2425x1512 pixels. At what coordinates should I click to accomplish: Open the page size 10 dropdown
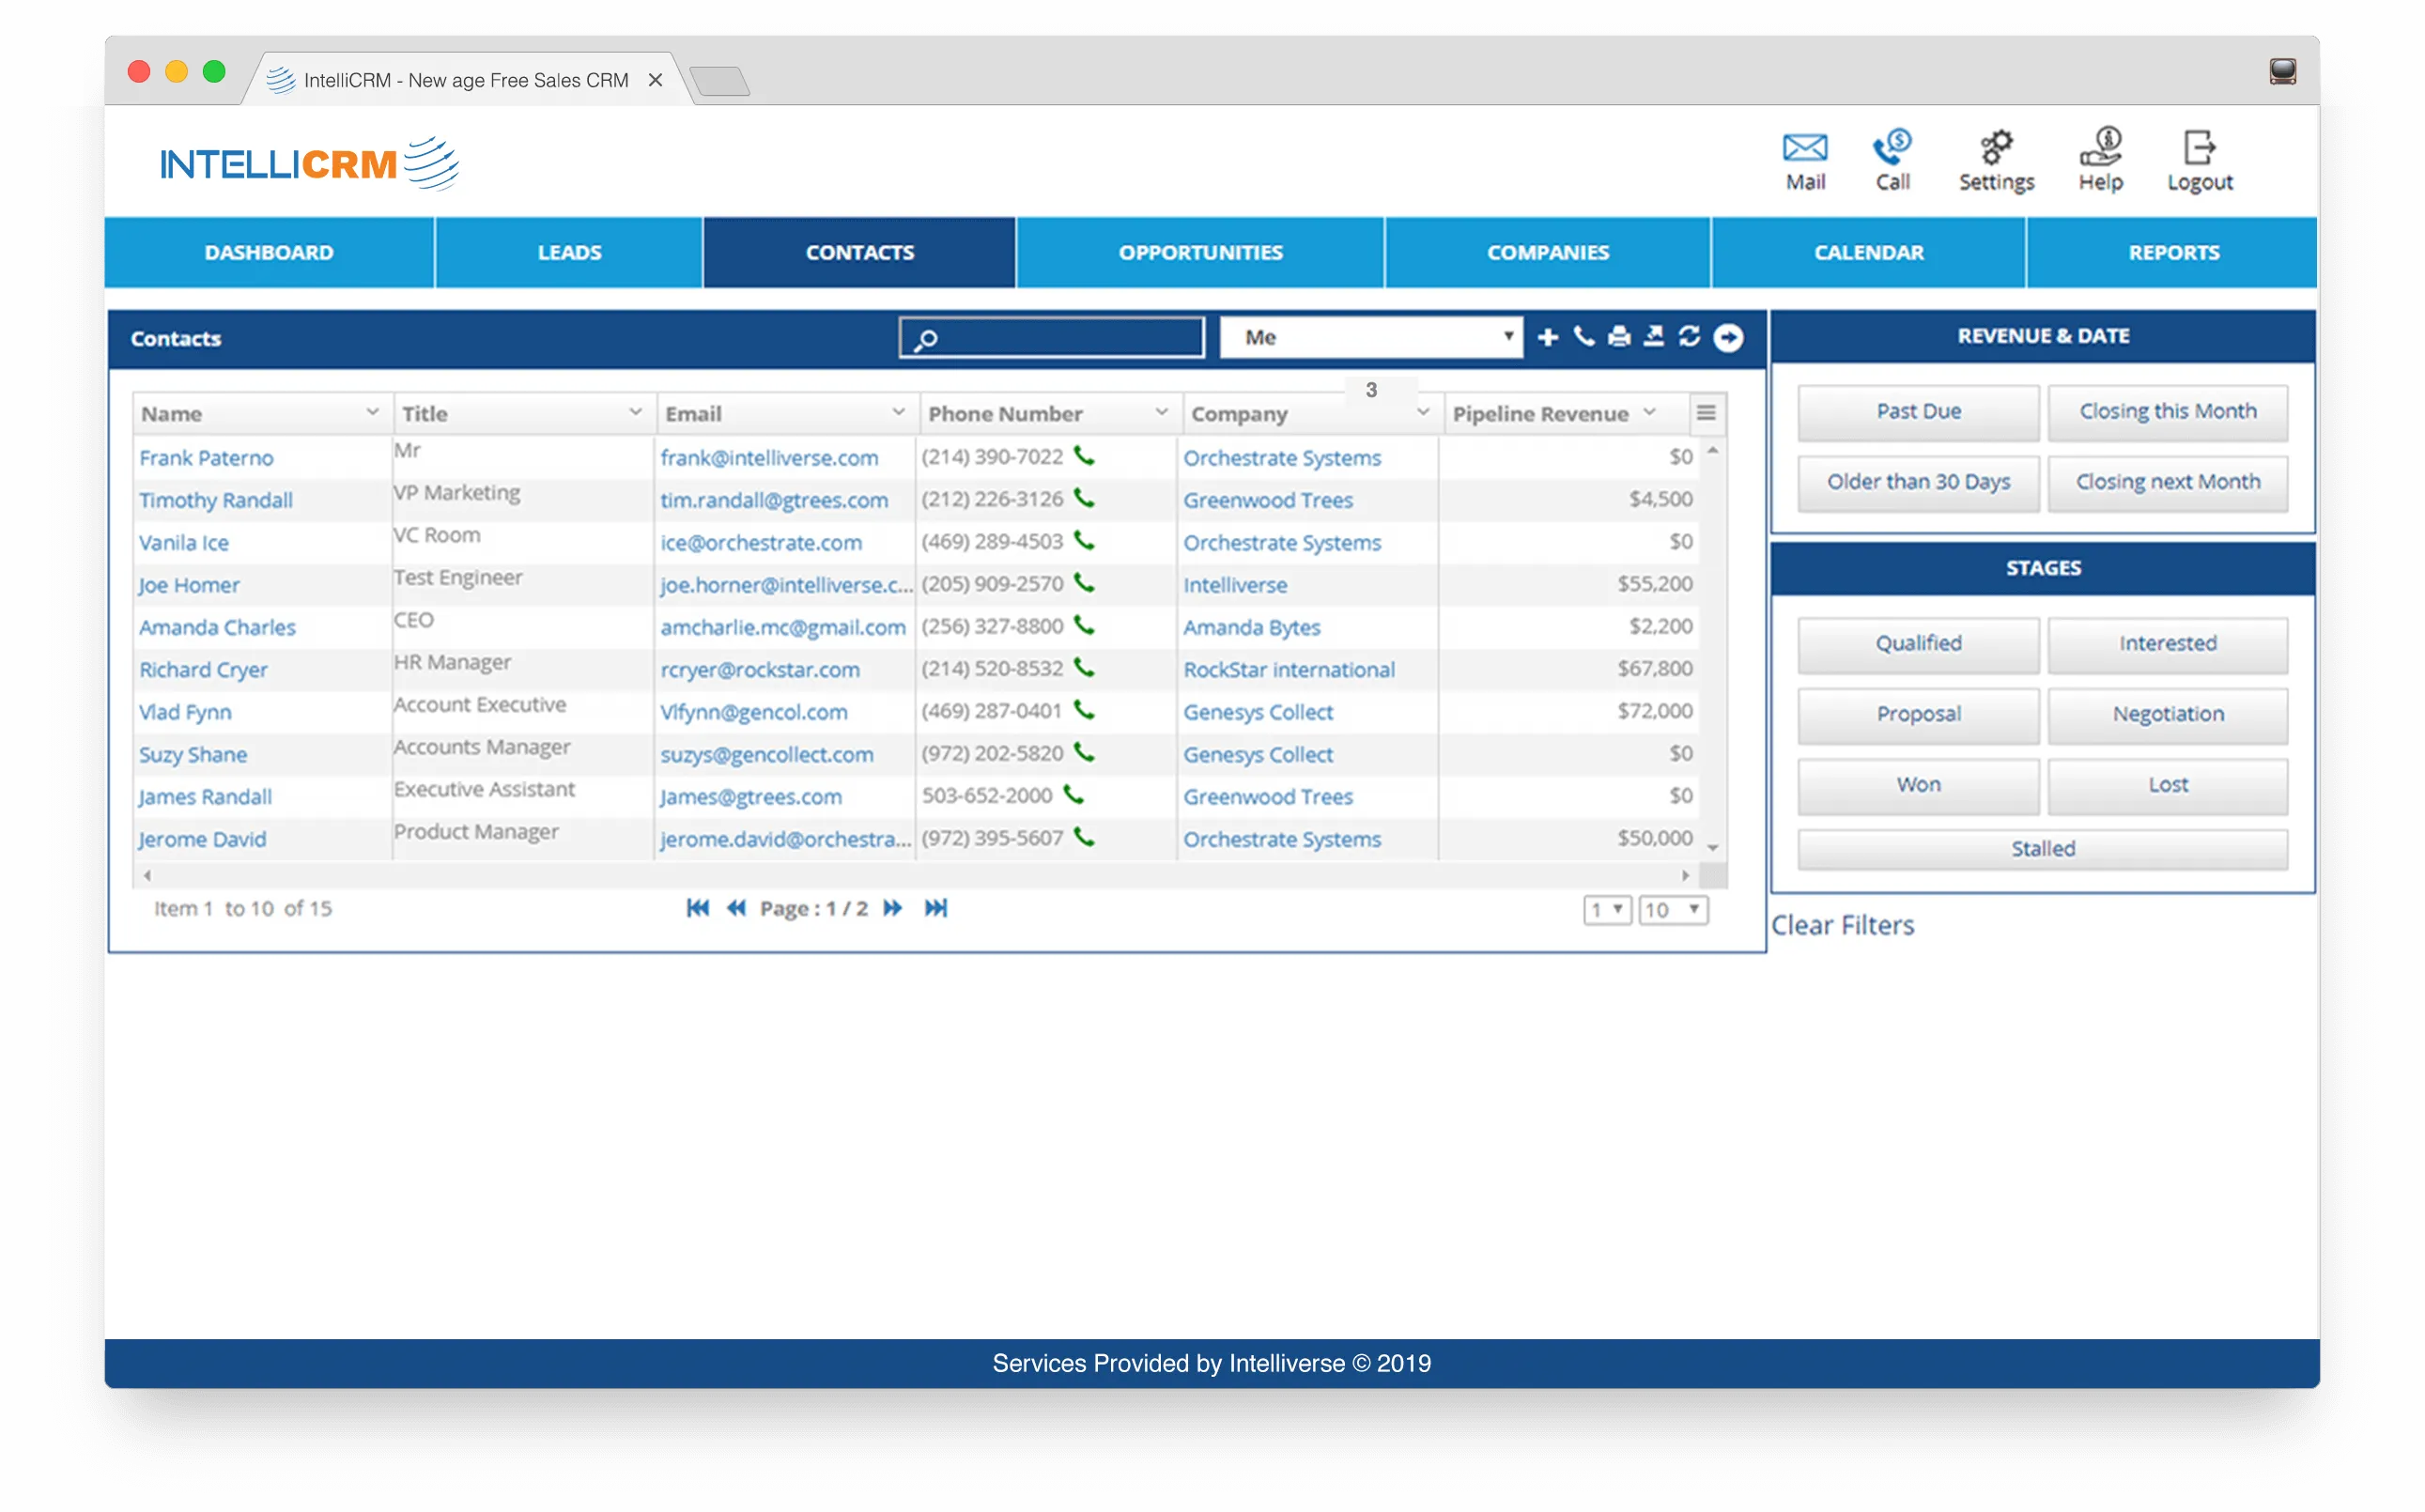[x=1673, y=909]
